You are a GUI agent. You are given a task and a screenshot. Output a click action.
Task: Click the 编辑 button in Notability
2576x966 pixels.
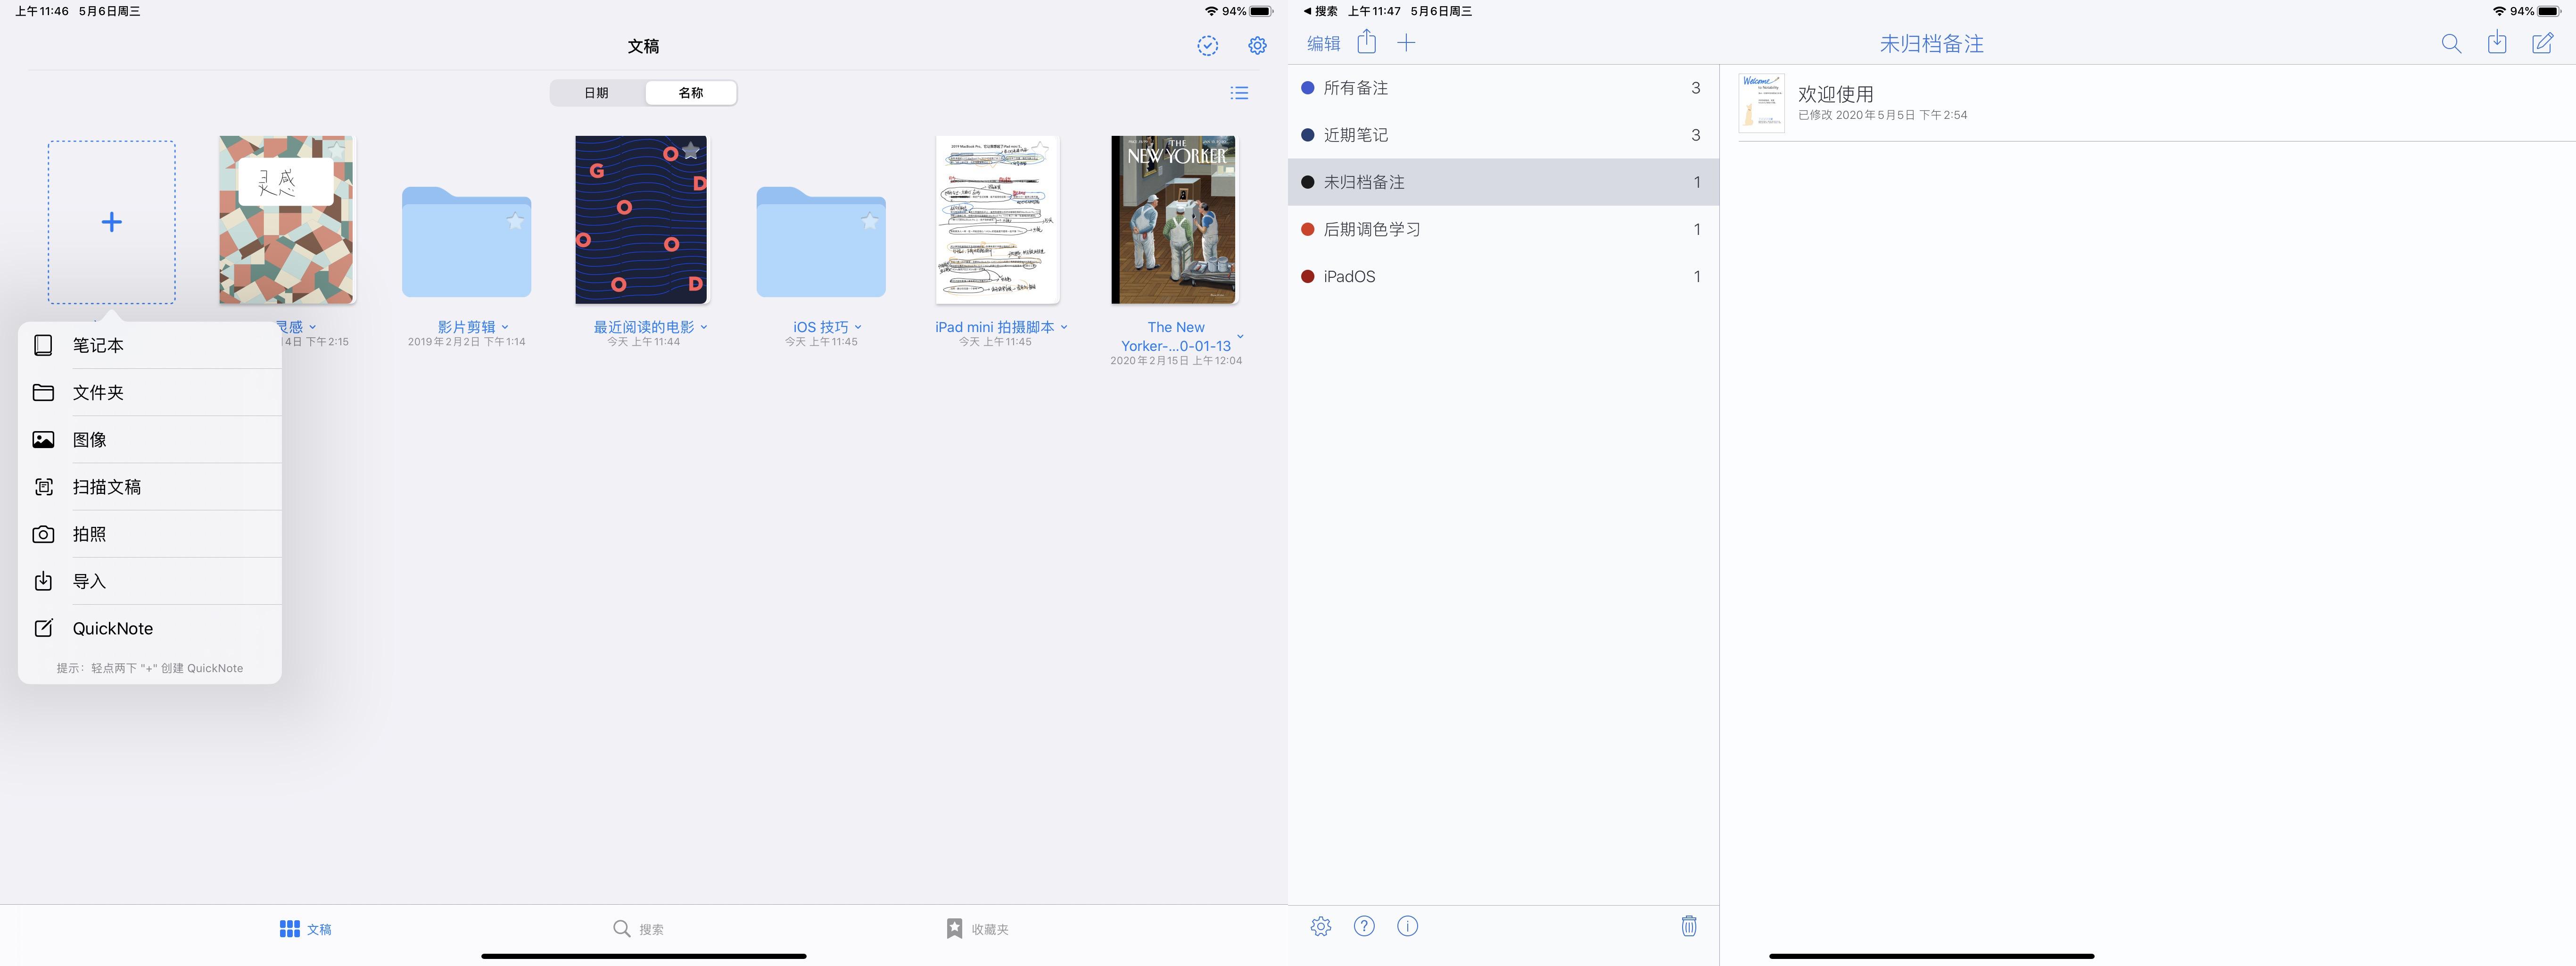1323,44
